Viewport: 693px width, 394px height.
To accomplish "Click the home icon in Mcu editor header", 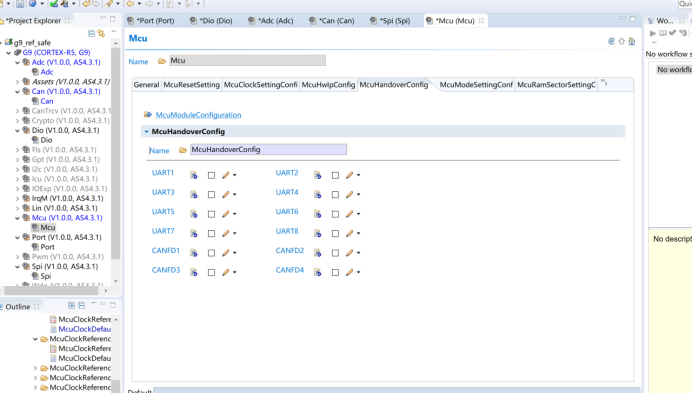I will tap(632, 41).
